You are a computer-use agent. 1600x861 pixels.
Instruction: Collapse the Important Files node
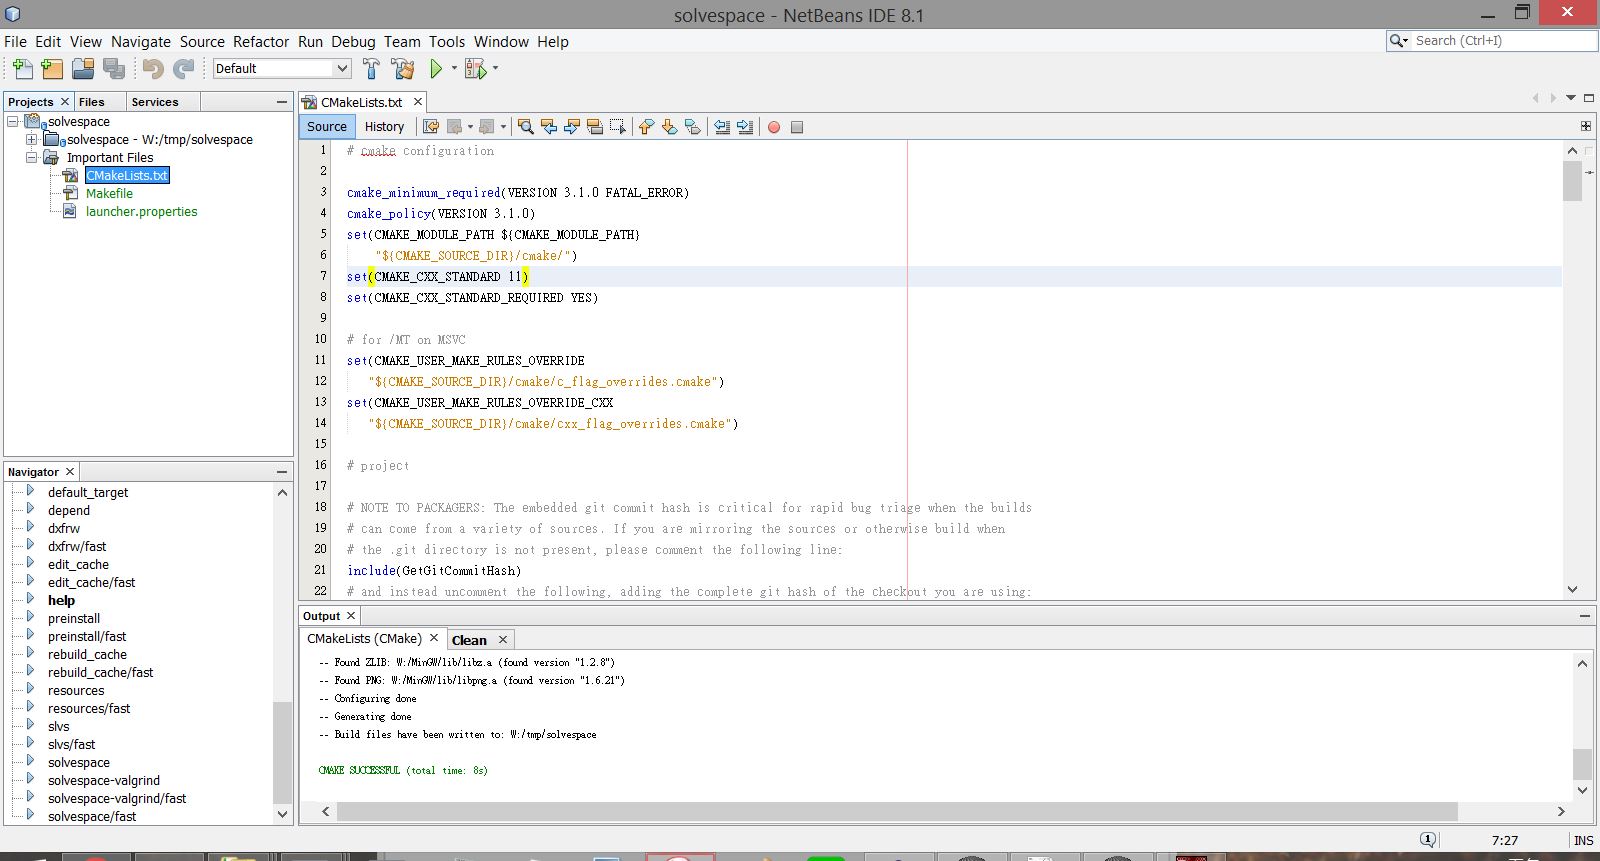31,157
